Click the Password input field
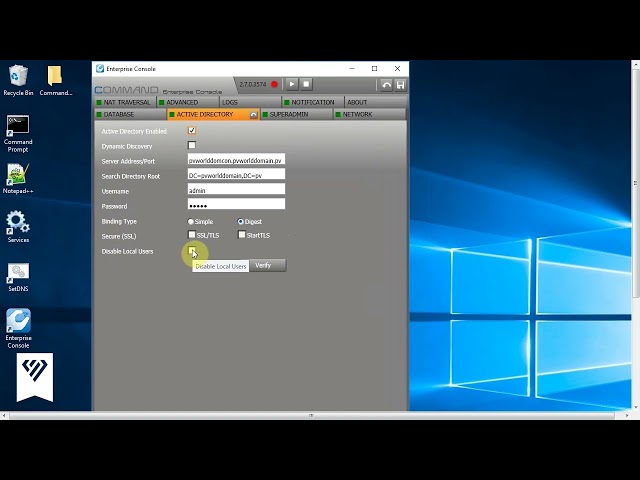Image resolution: width=640 pixels, height=480 pixels. coord(236,204)
